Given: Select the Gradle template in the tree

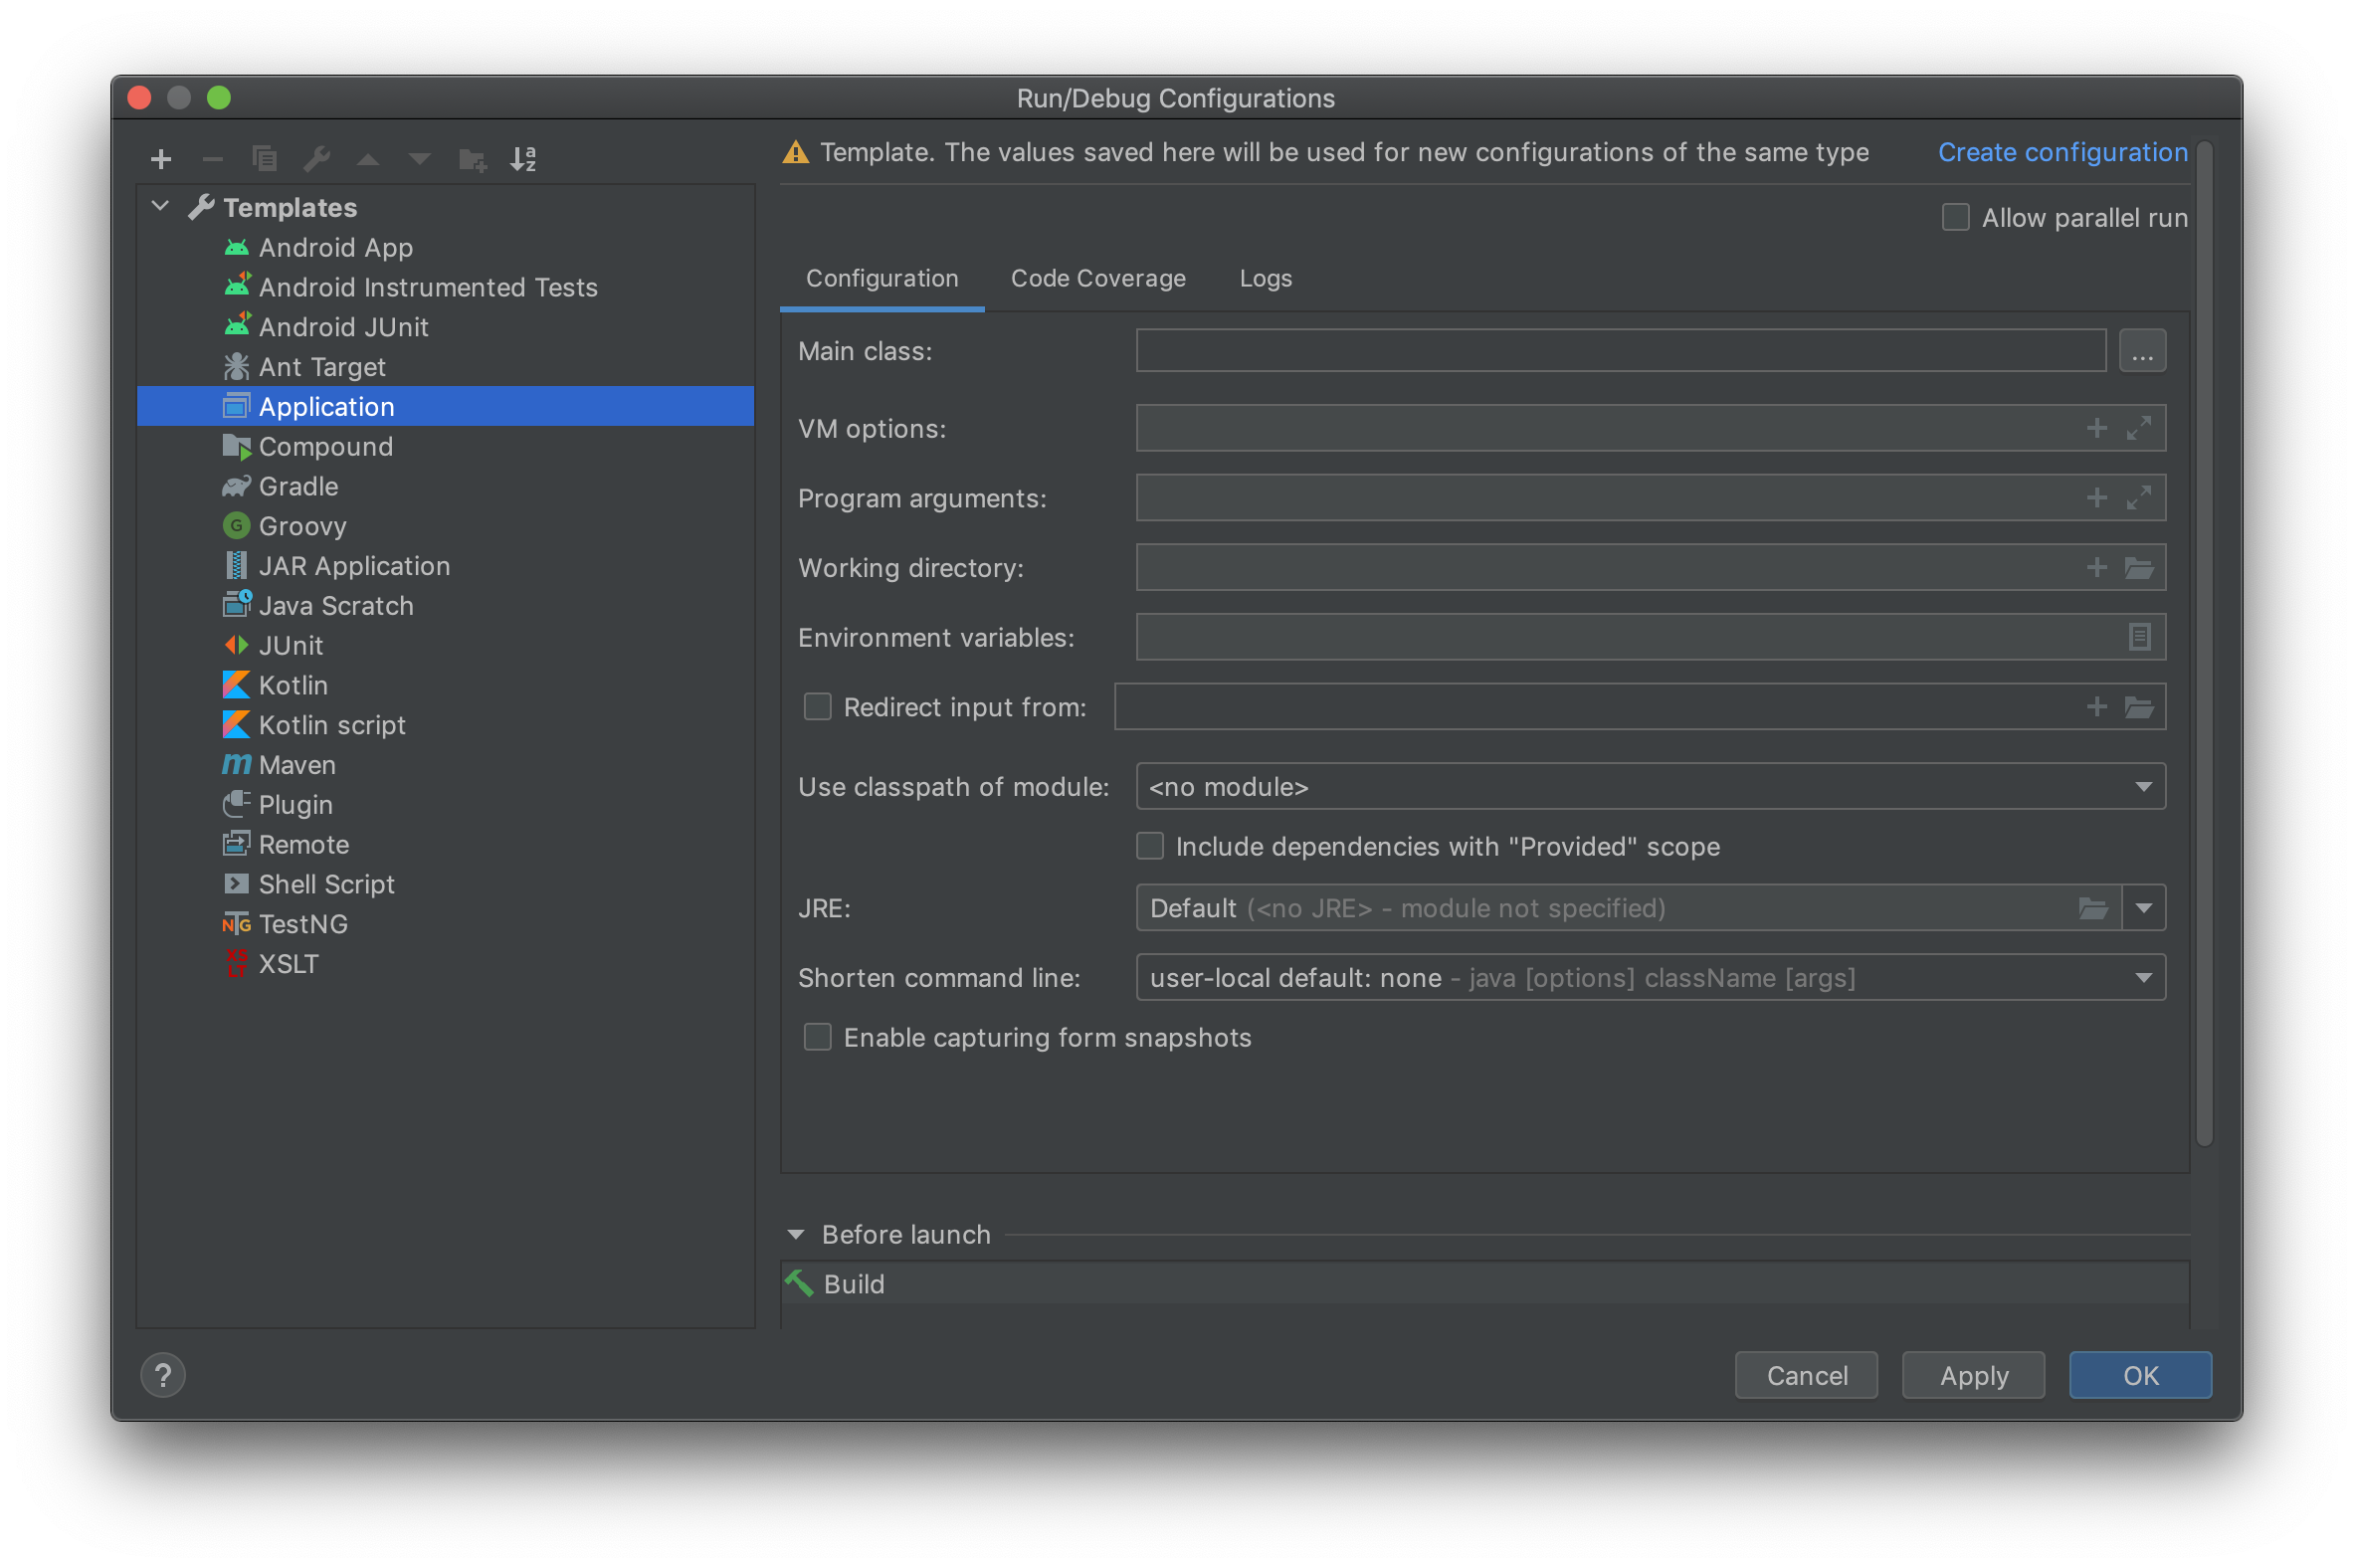Looking at the screenshot, I should tap(298, 487).
